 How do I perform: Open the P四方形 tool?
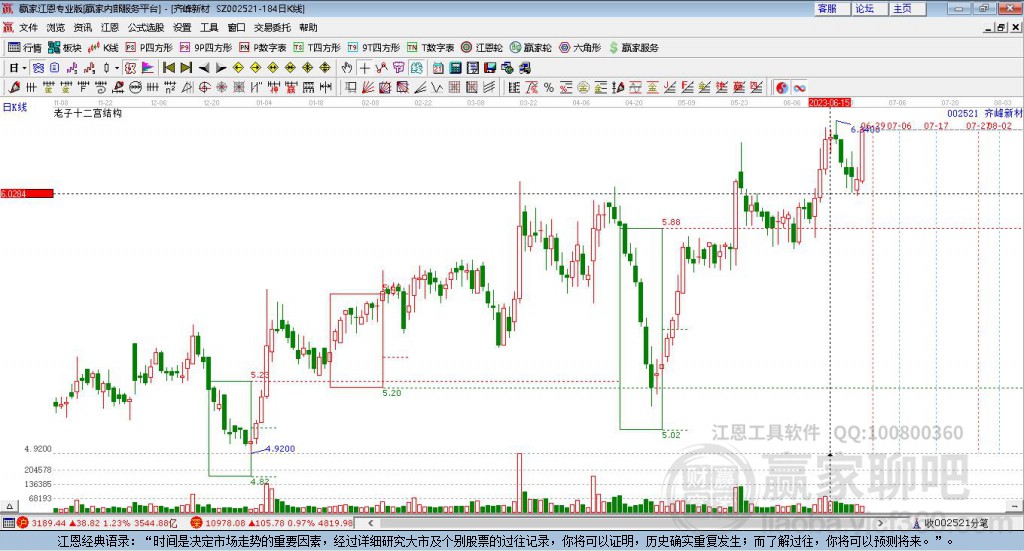click(149, 48)
